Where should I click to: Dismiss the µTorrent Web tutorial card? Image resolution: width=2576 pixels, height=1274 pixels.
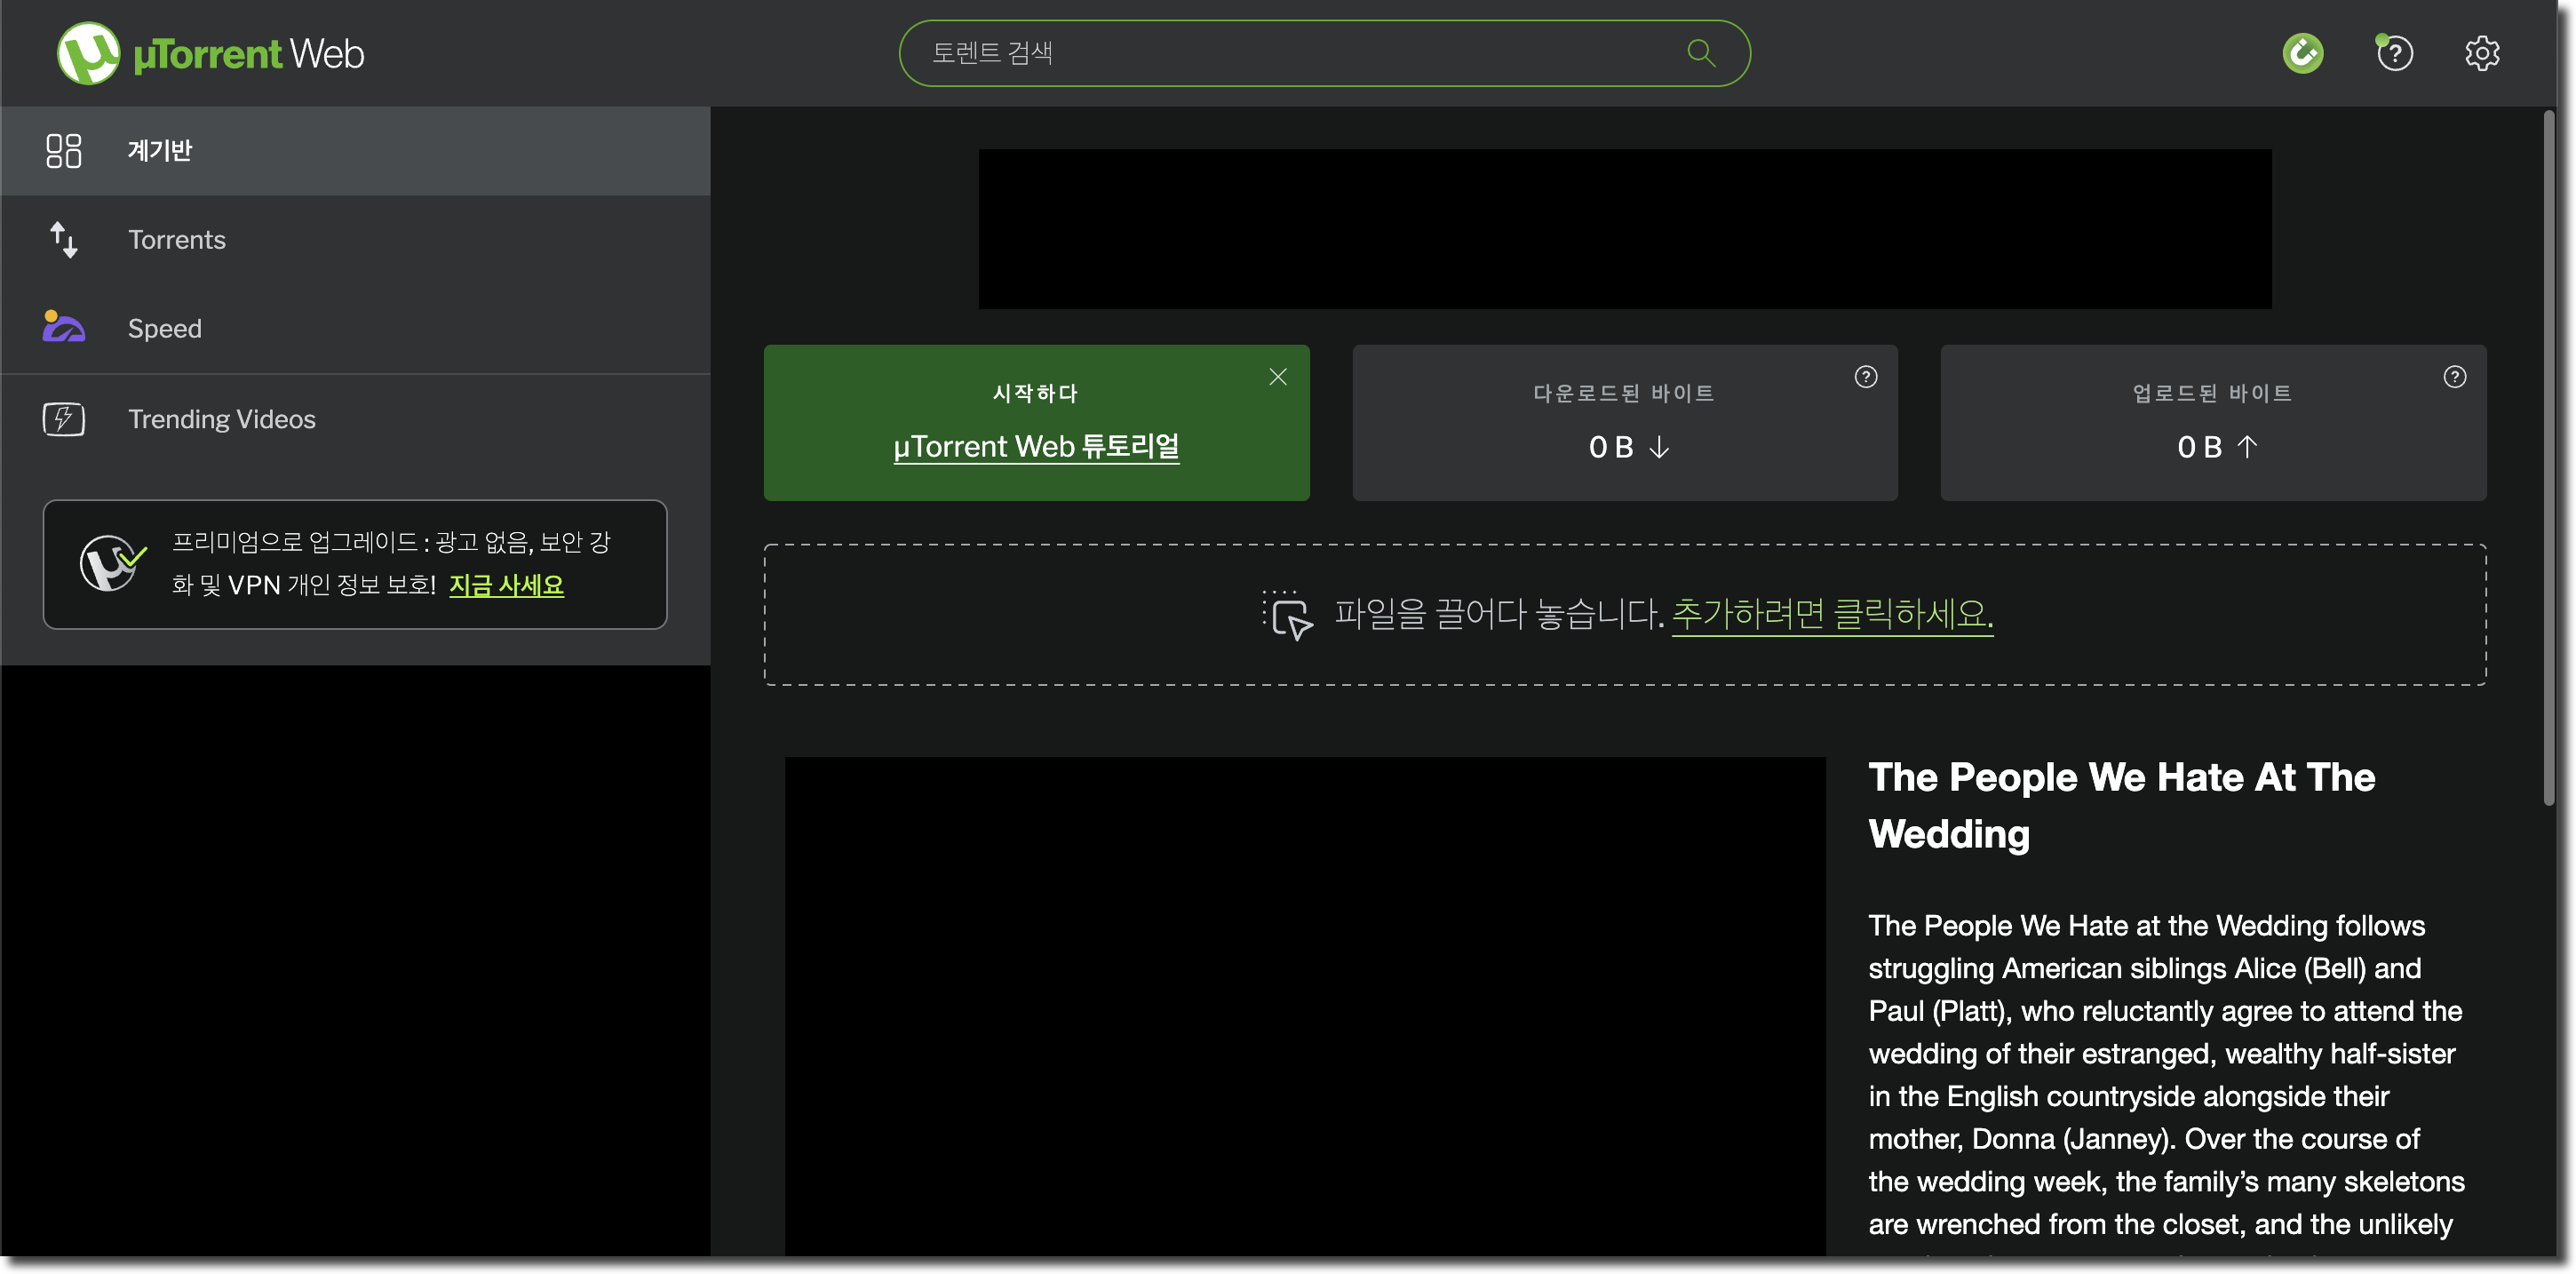coord(1278,377)
